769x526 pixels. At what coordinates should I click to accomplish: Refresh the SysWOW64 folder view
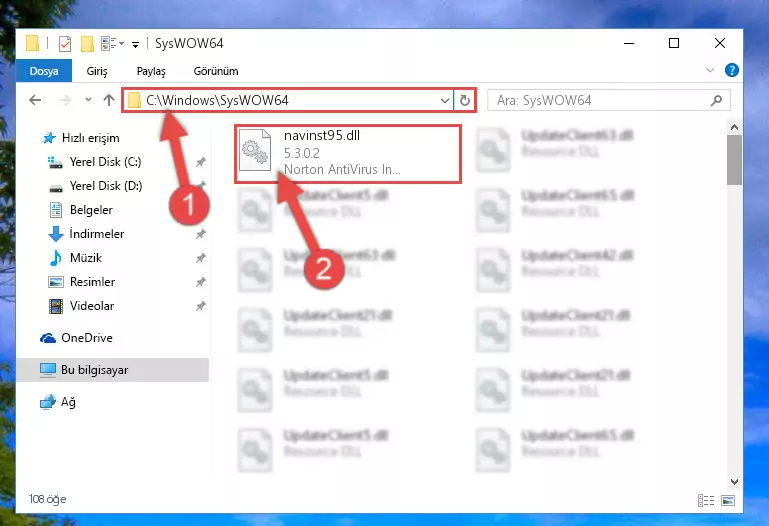464,100
